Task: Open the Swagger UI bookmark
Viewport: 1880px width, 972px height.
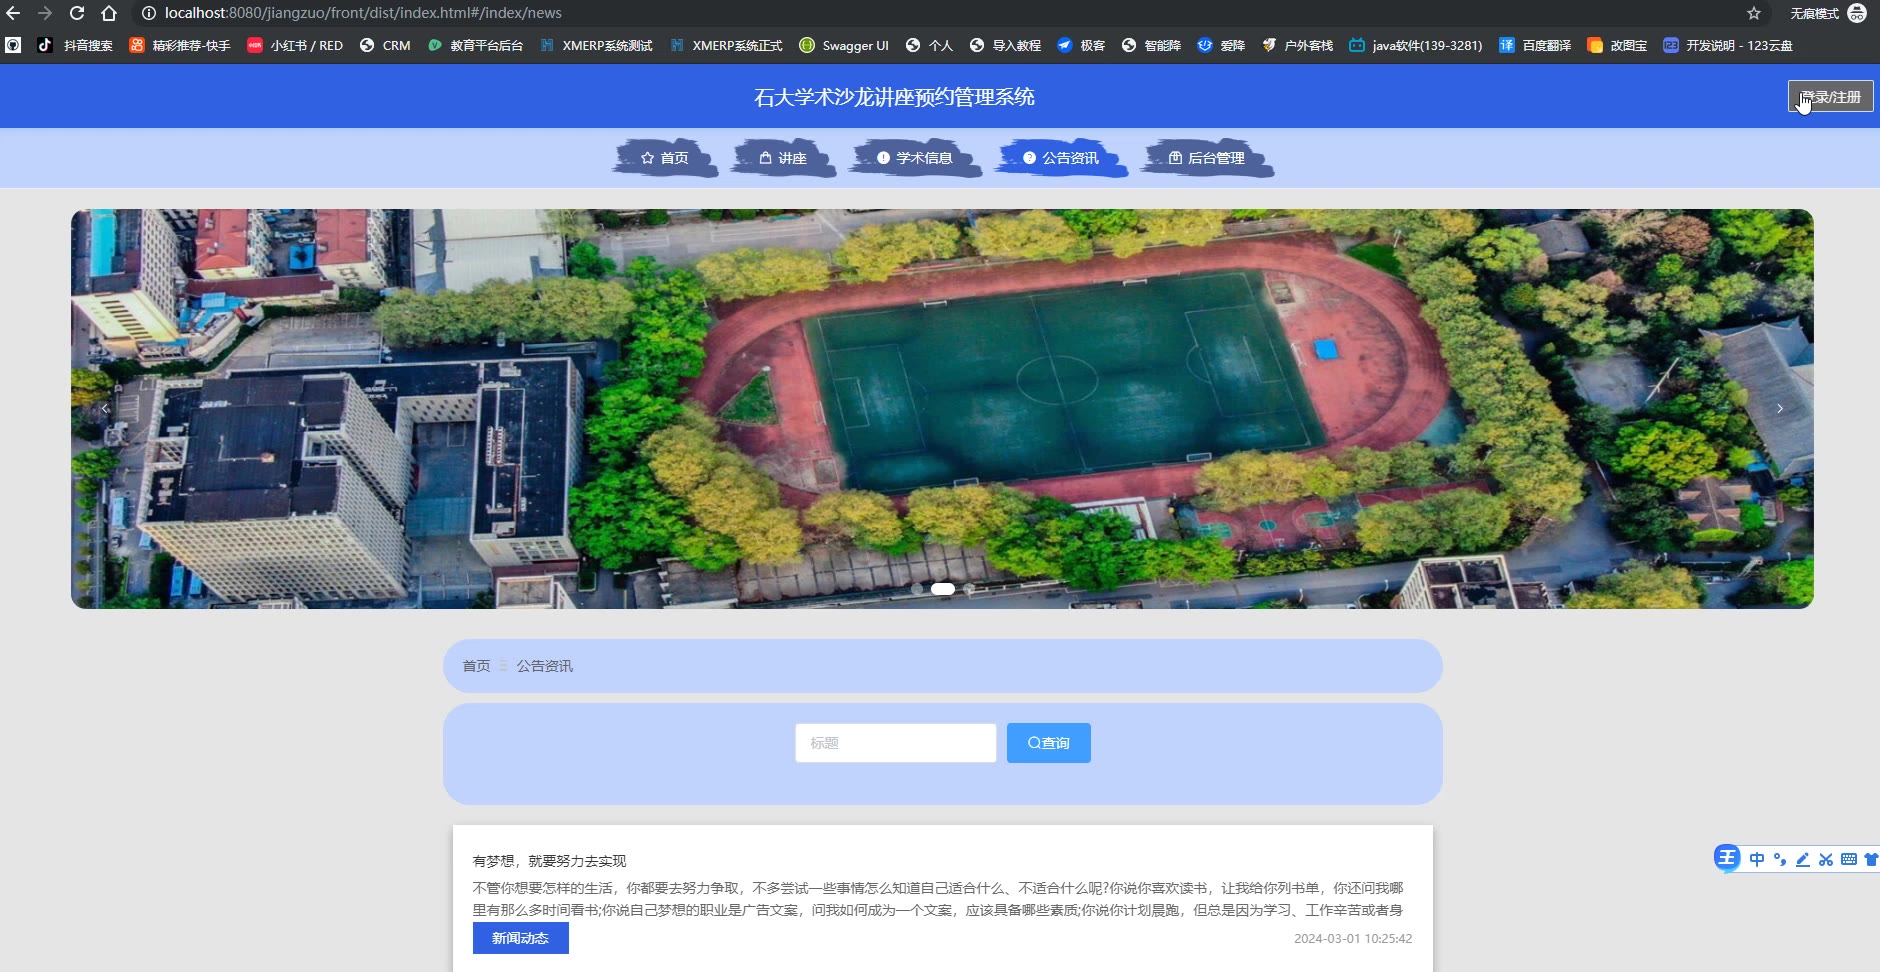Action: click(844, 45)
